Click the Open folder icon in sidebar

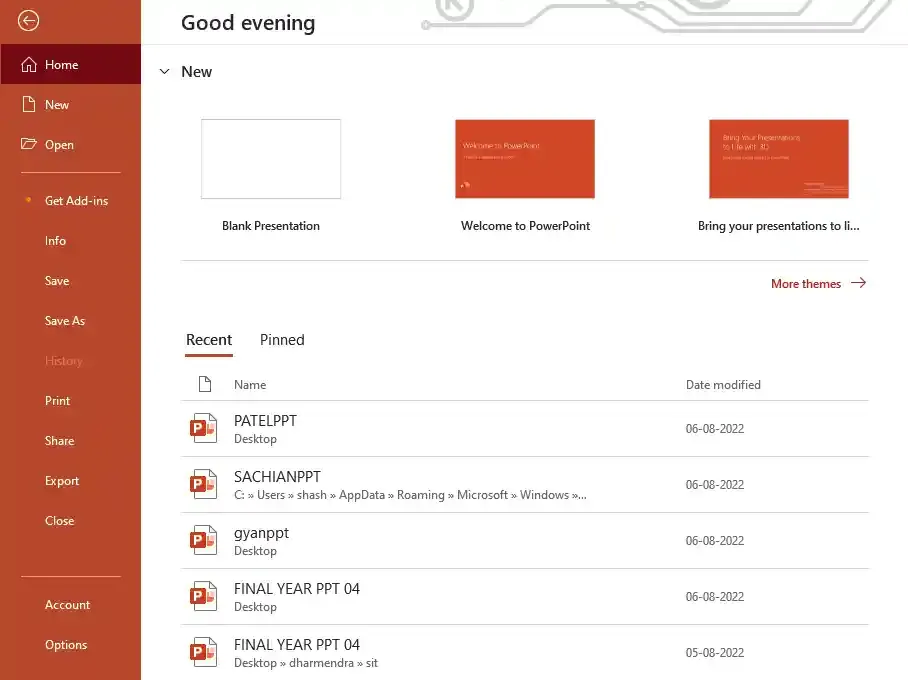[x=28, y=144]
